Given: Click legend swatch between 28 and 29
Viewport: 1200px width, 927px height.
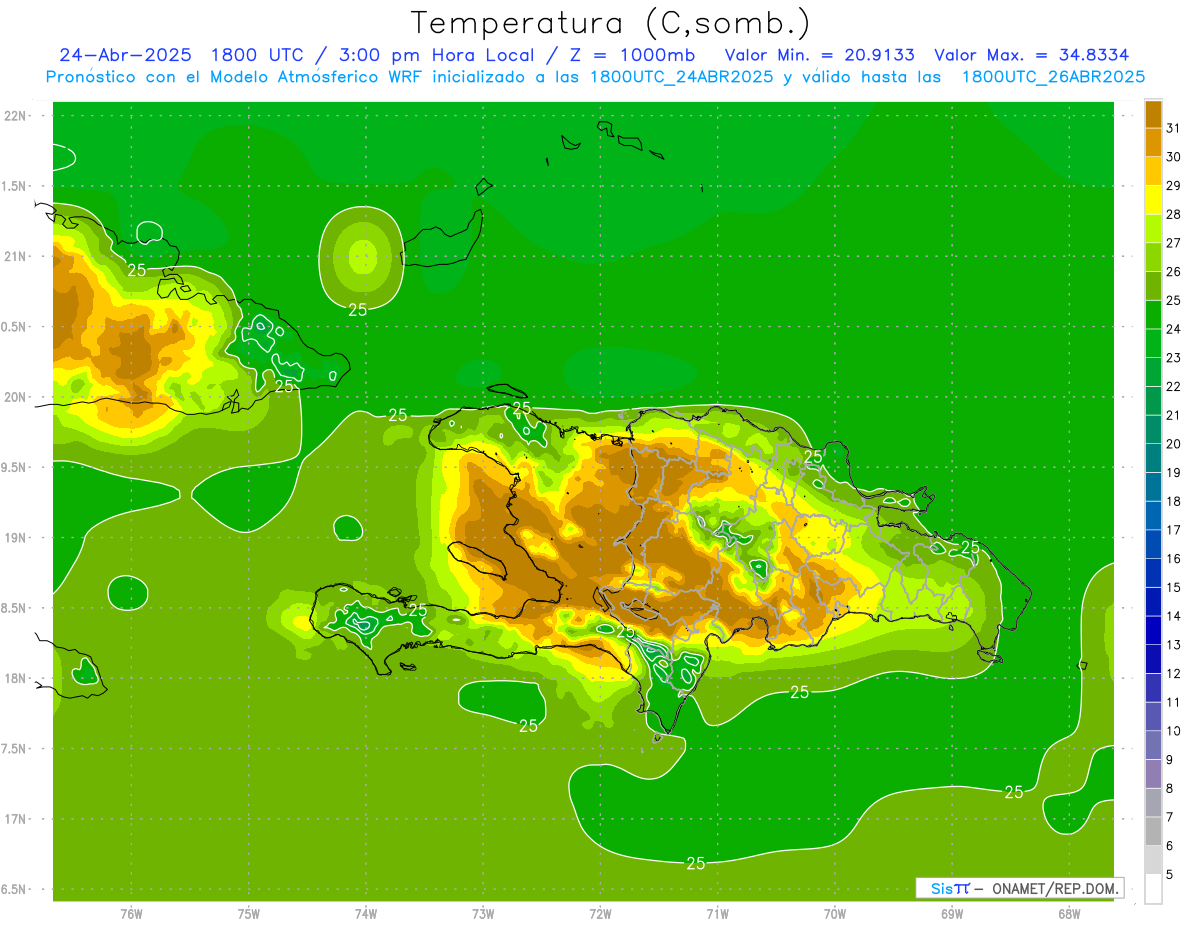Looking at the screenshot, I should (x=1153, y=200).
